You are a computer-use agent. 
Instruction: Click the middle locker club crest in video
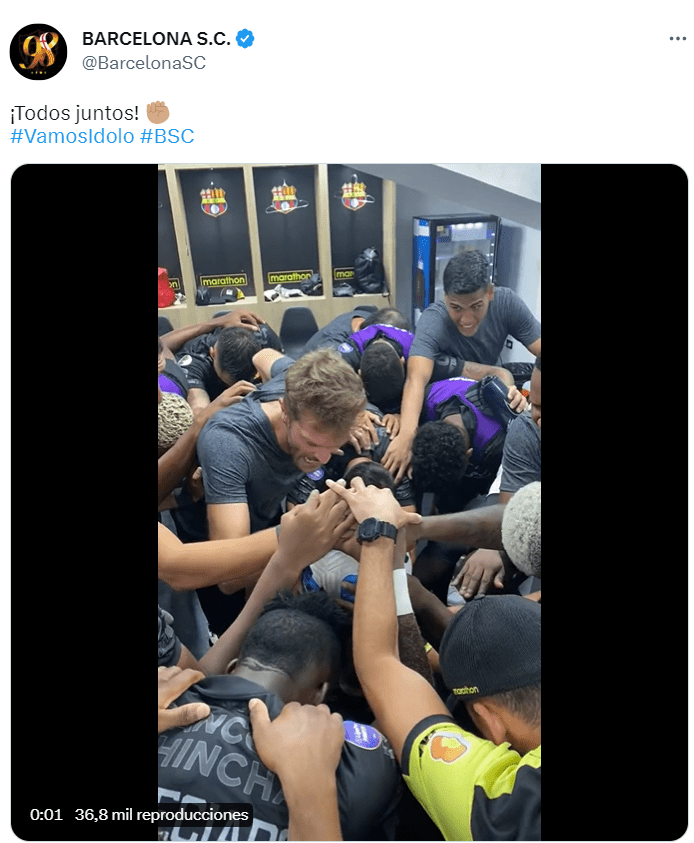pyautogui.click(x=284, y=197)
